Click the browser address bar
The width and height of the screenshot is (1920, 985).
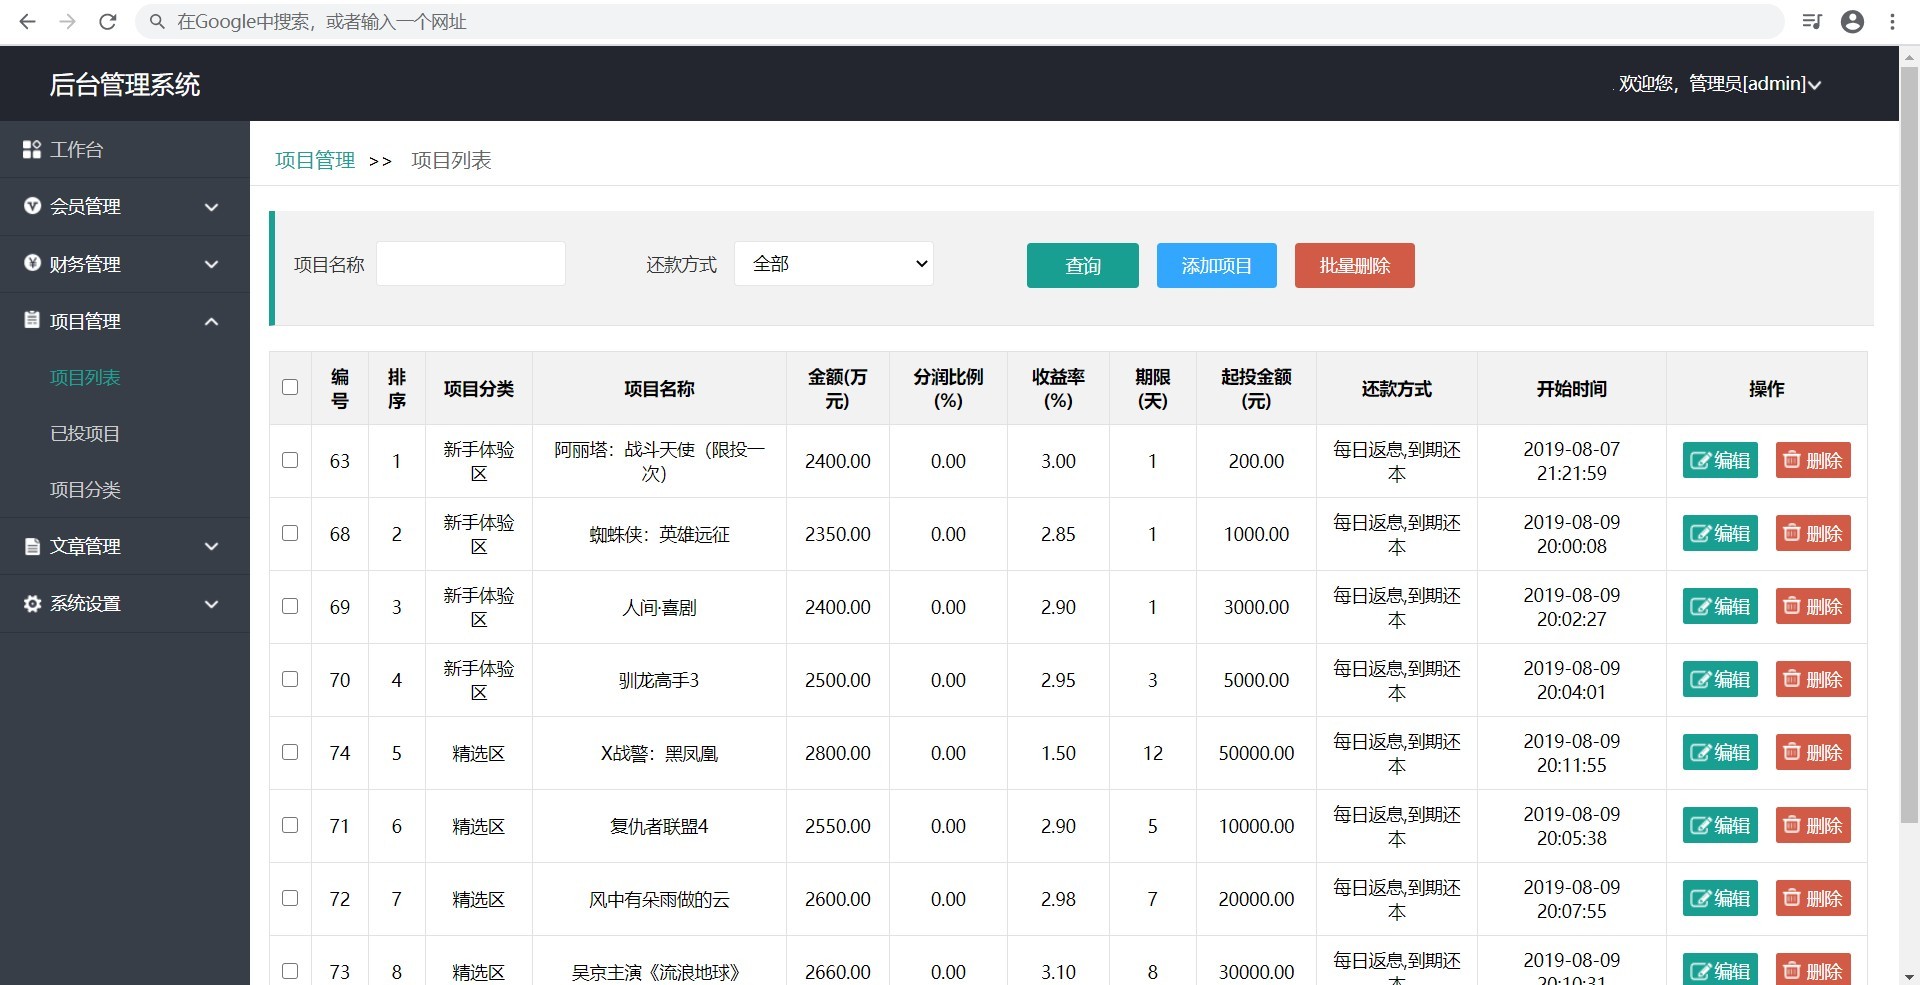pyautogui.click(x=960, y=21)
